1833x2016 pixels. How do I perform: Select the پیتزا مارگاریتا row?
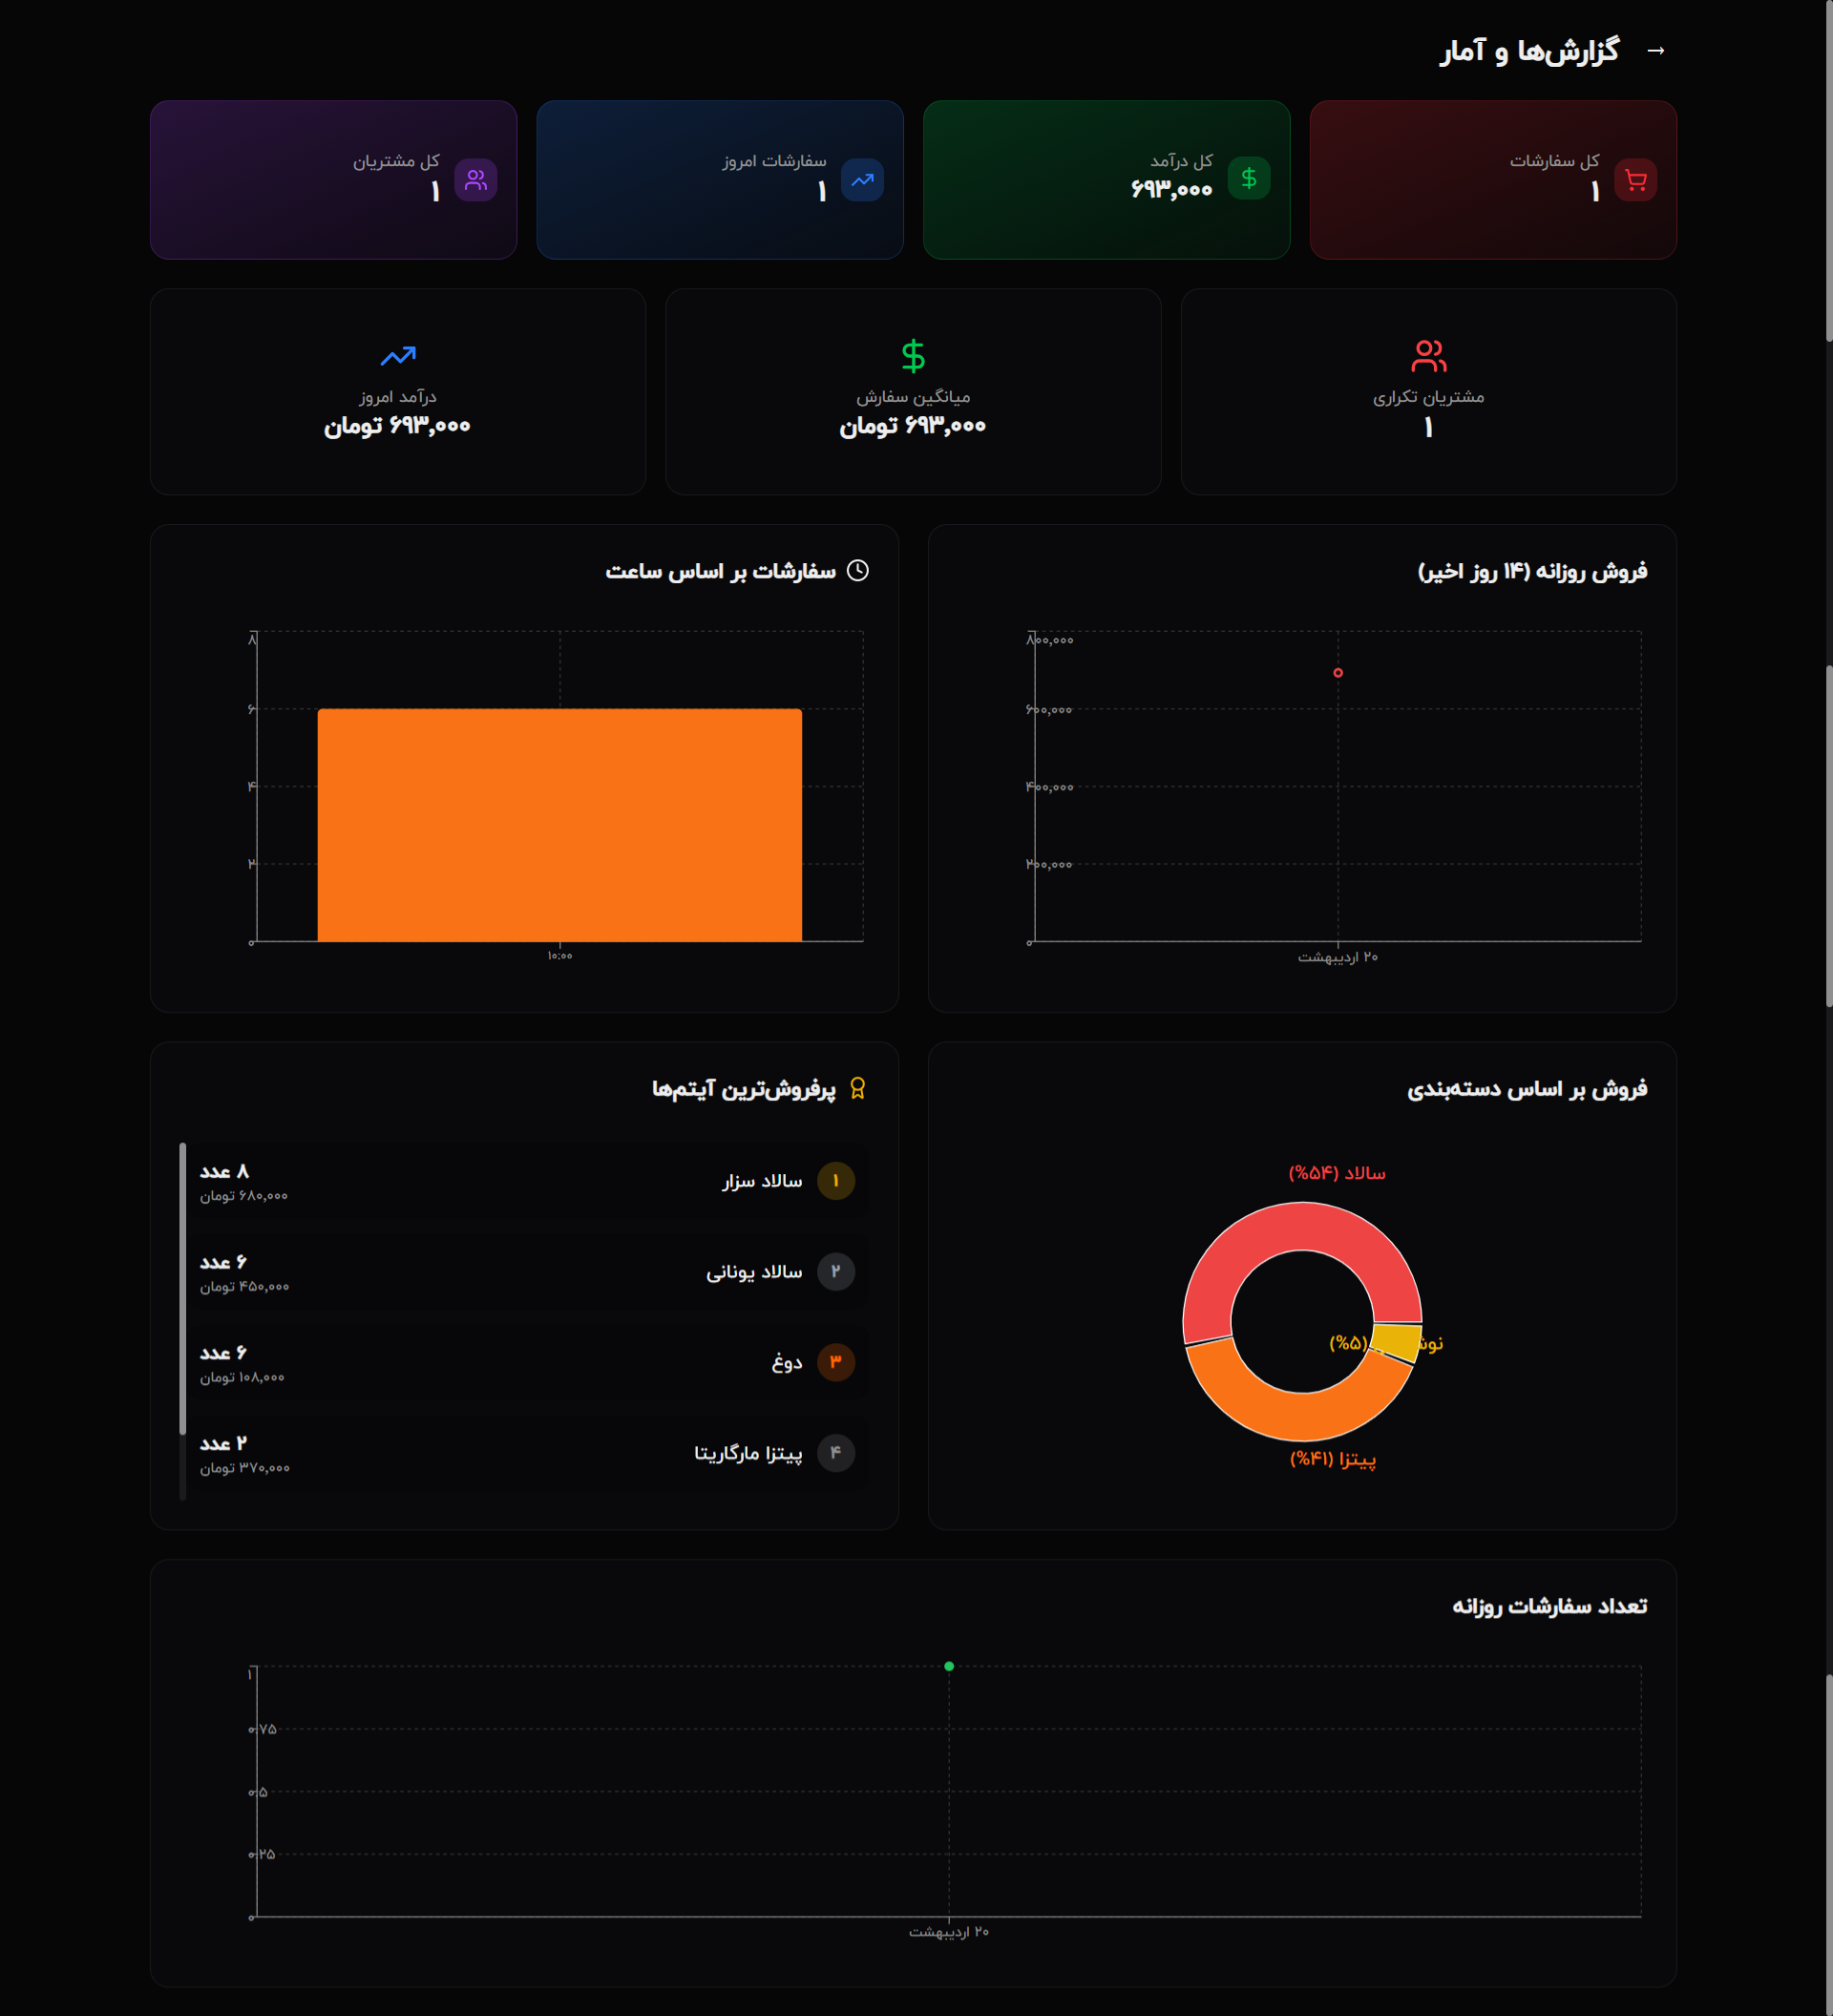(x=528, y=1453)
